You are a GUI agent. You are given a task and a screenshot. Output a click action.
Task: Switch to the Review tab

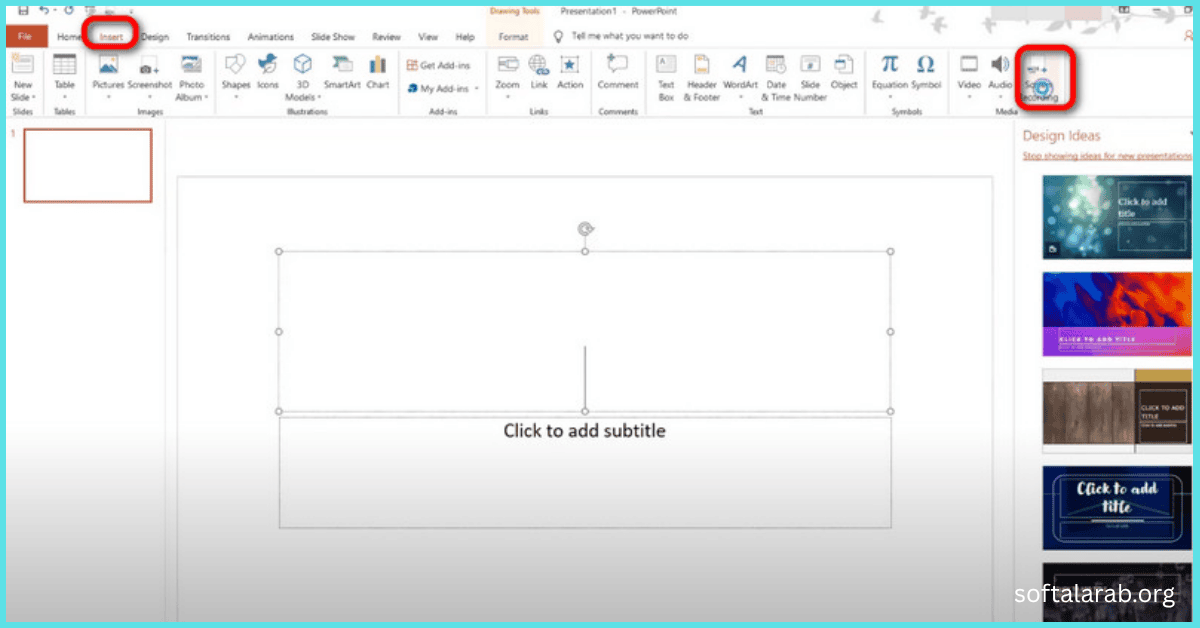pos(386,37)
